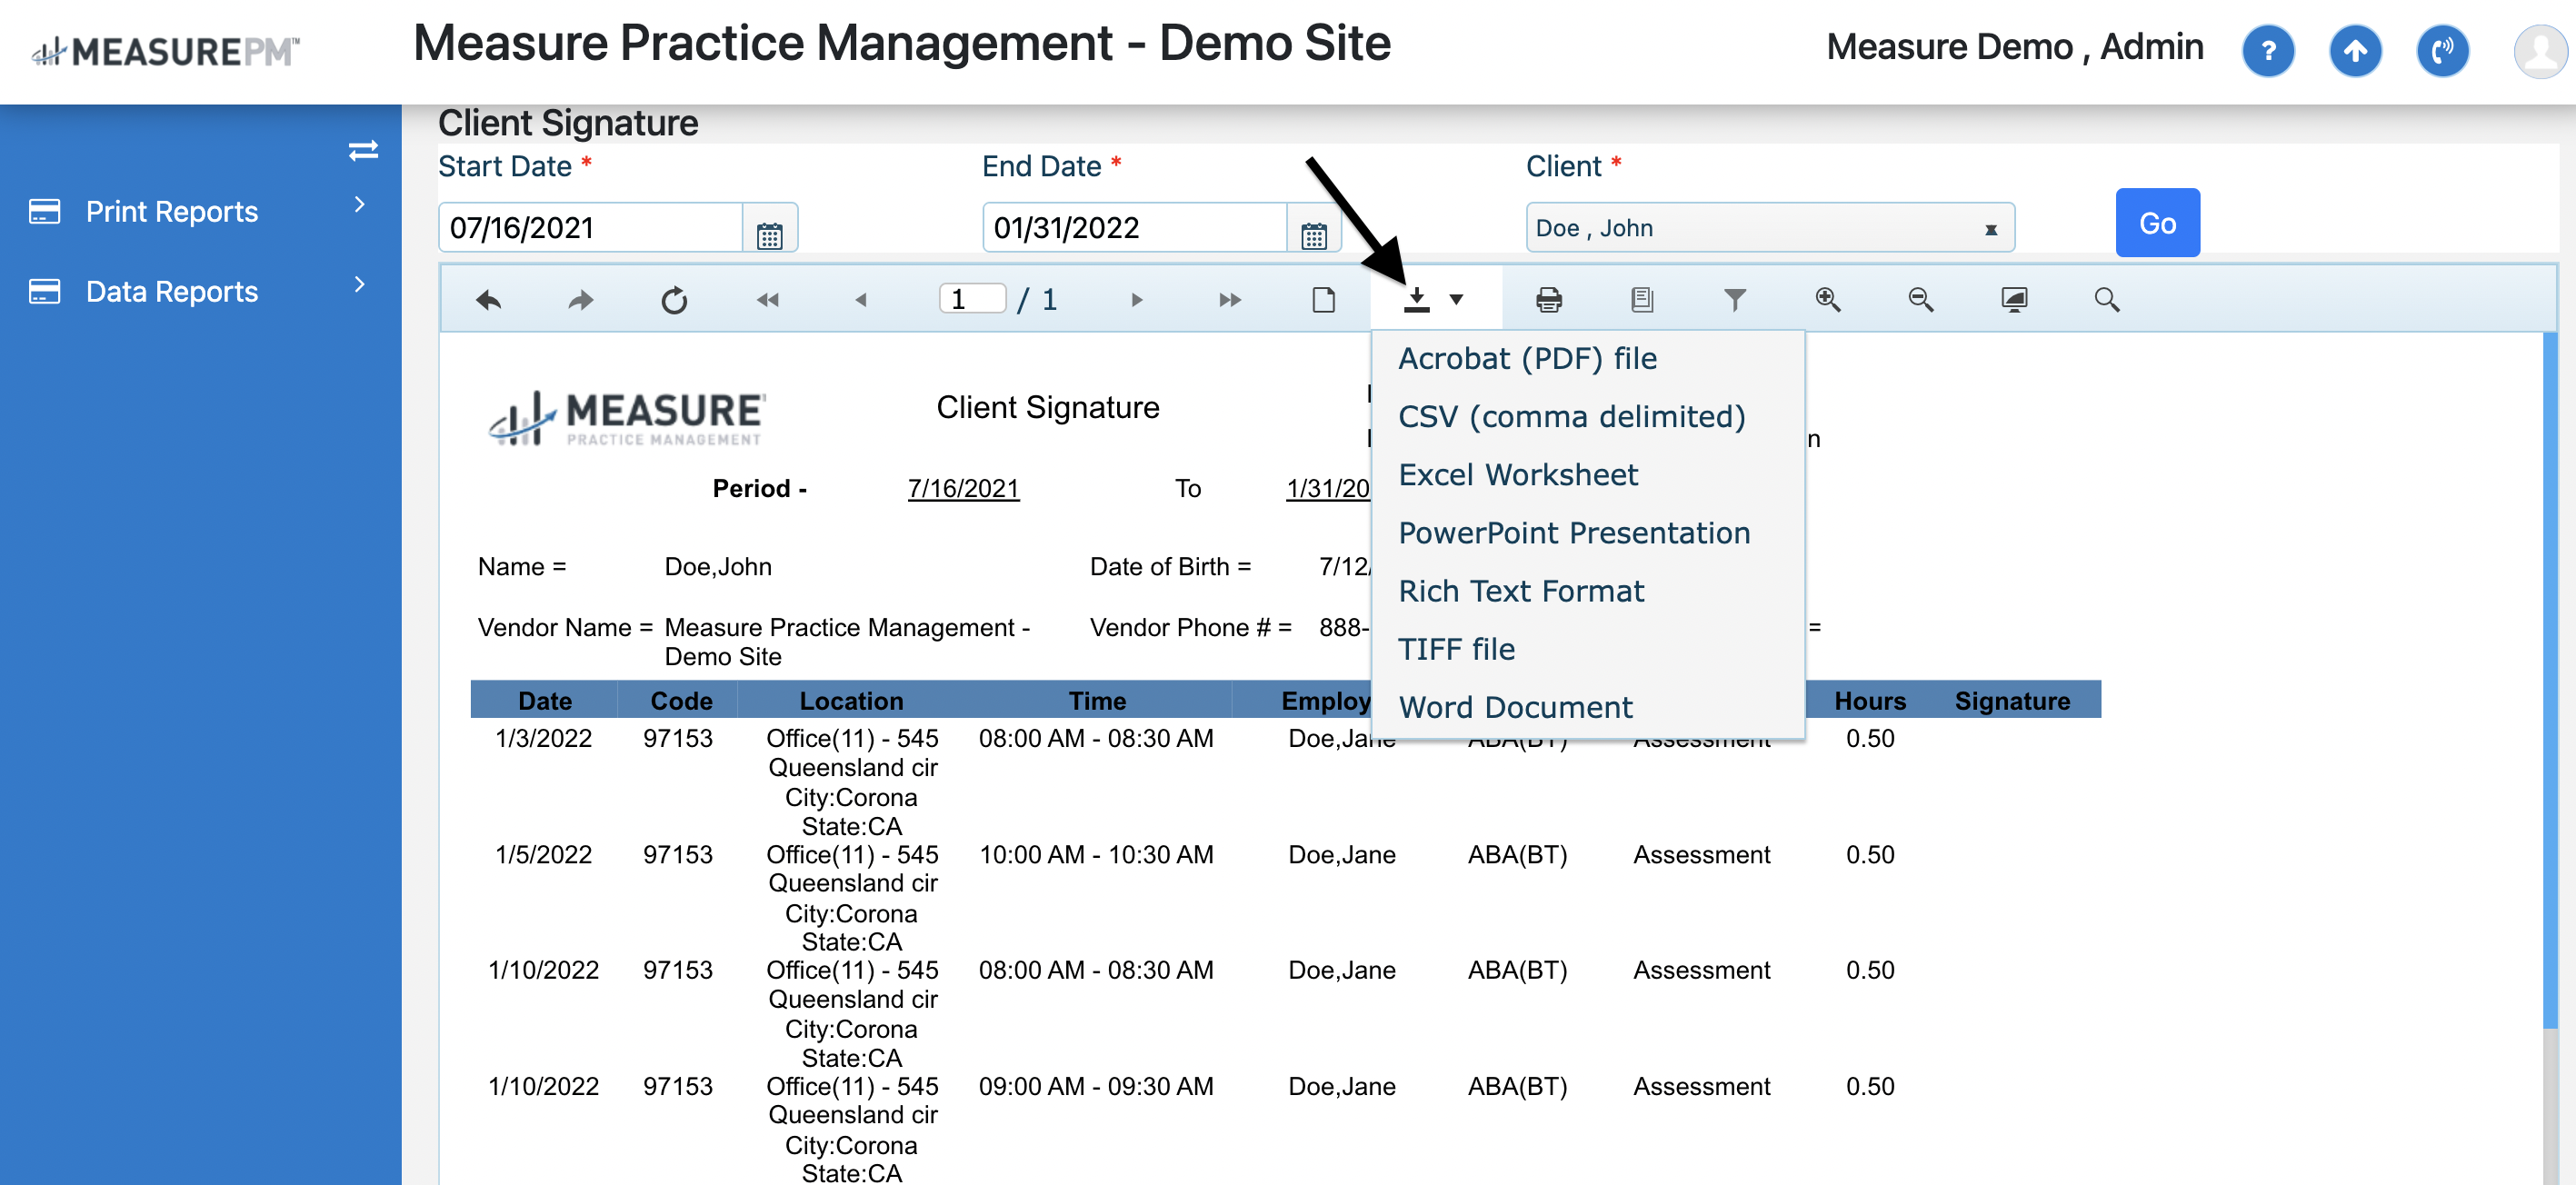The height and width of the screenshot is (1185, 2576).
Task: Click the blue Go button
Action: pos(2157,223)
